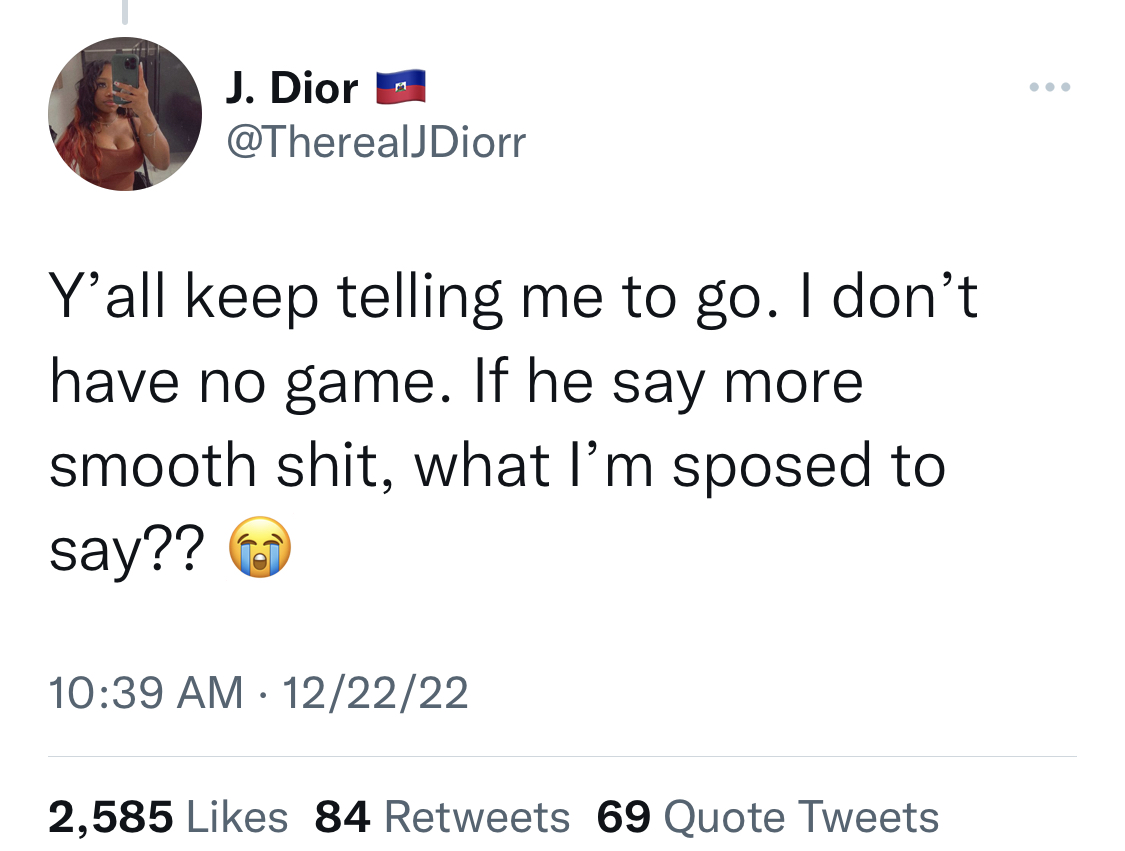Click the number 69 in stats

[x=624, y=817]
